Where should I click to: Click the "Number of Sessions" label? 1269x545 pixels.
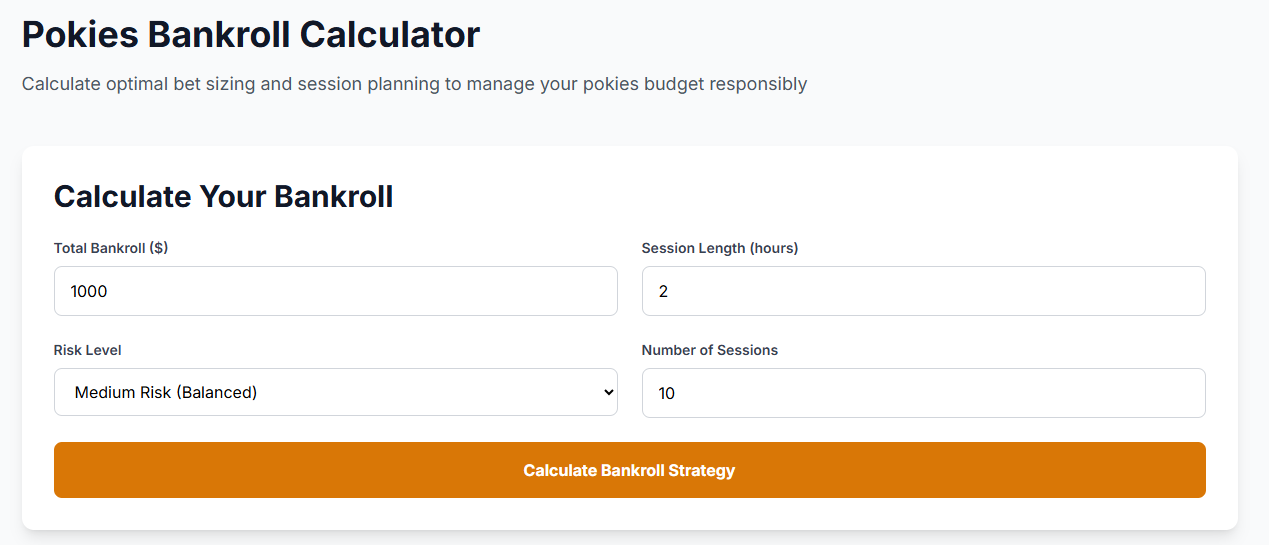coord(710,350)
